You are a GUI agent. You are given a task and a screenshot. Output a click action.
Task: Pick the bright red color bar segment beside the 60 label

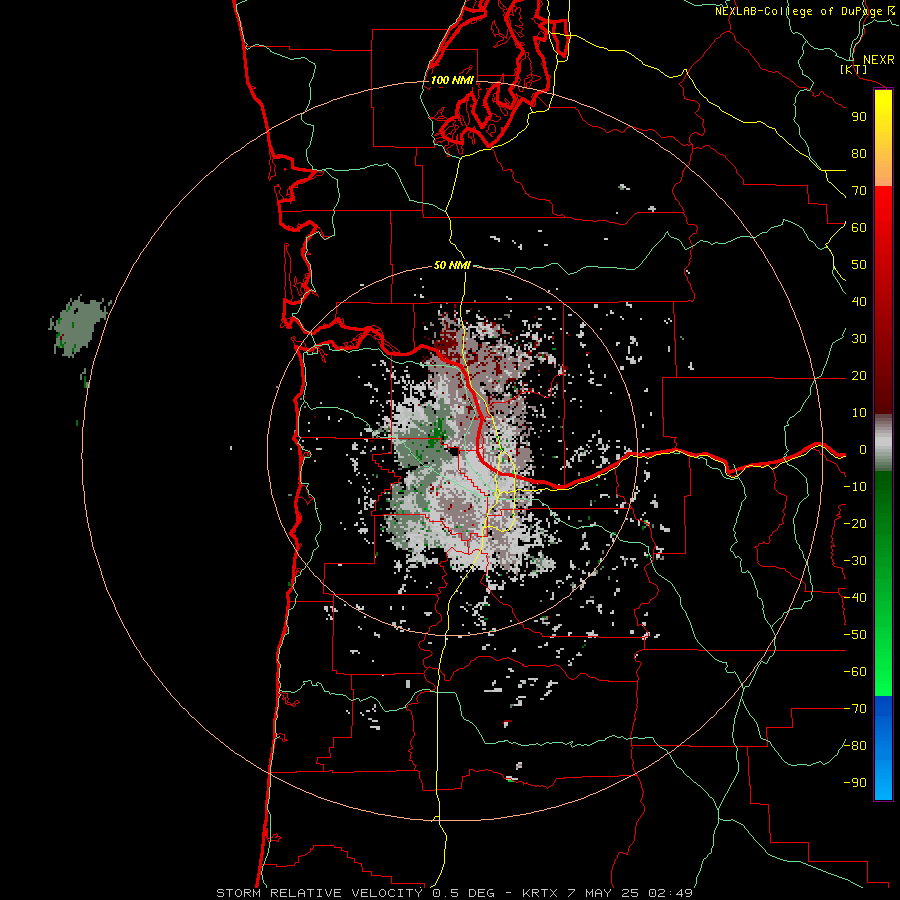[x=883, y=218]
